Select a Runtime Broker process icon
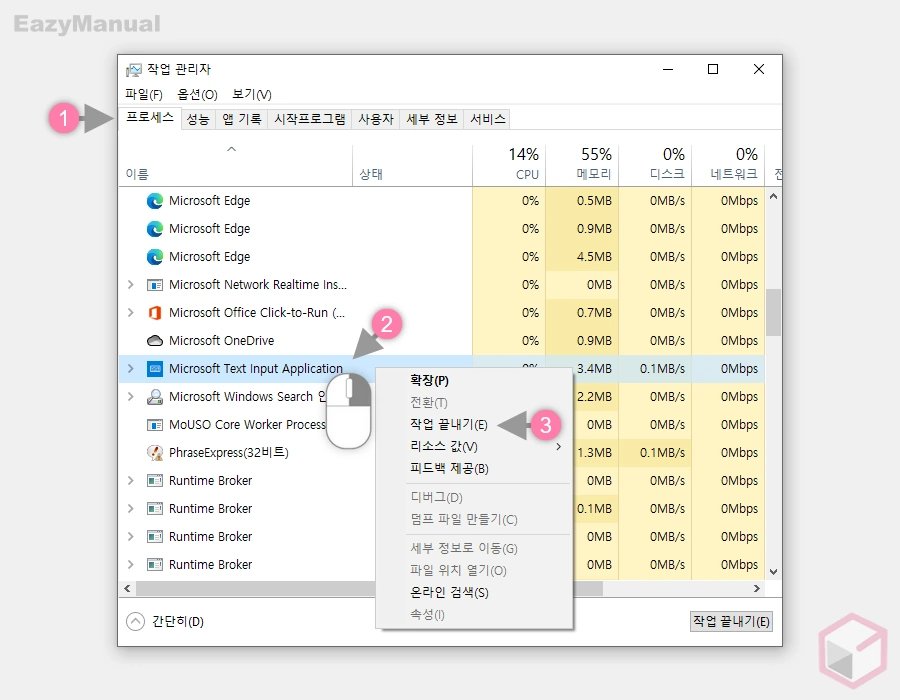The height and width of the screenshot is (700, 900). point(154,480)
